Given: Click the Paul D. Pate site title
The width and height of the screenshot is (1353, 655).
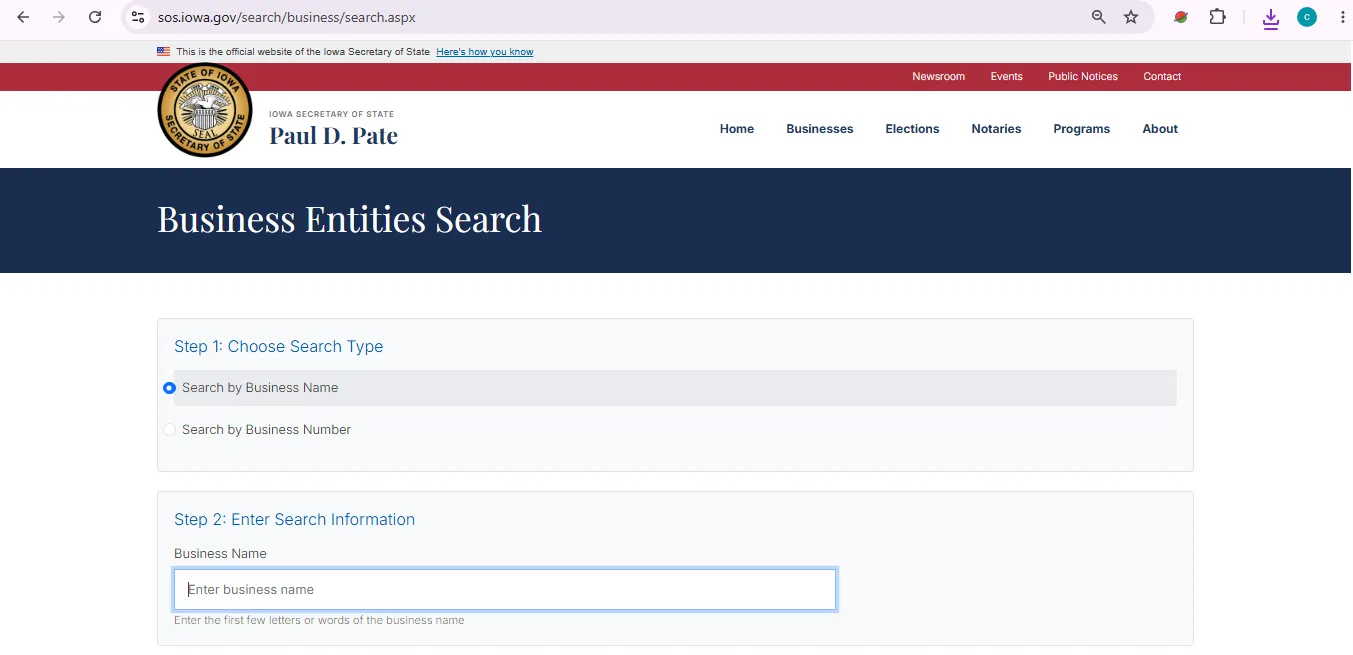Looking at the screenshot, I should (x=333, y=136).
